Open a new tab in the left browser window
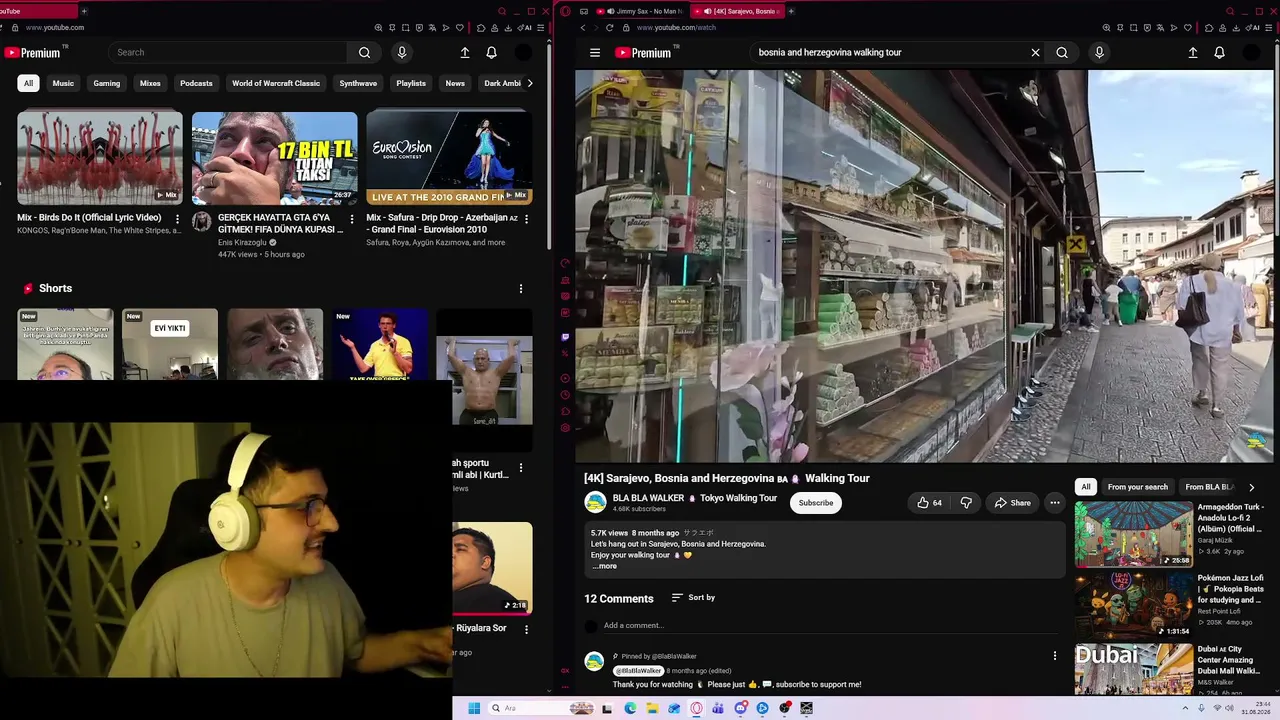The height and width of the screenshot is (720, 1280). pos(84,11)
